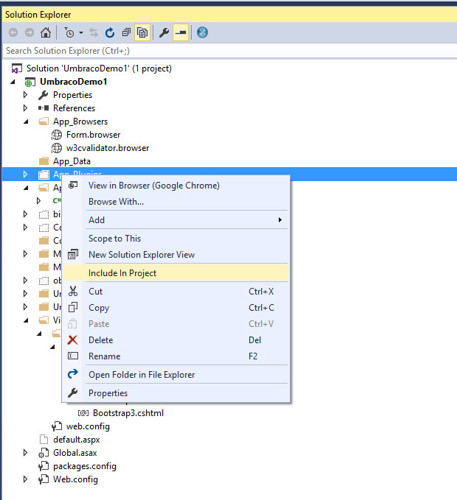Collapse the App_Browsers folder
This screenshot has height=500, width=457.
26,122
